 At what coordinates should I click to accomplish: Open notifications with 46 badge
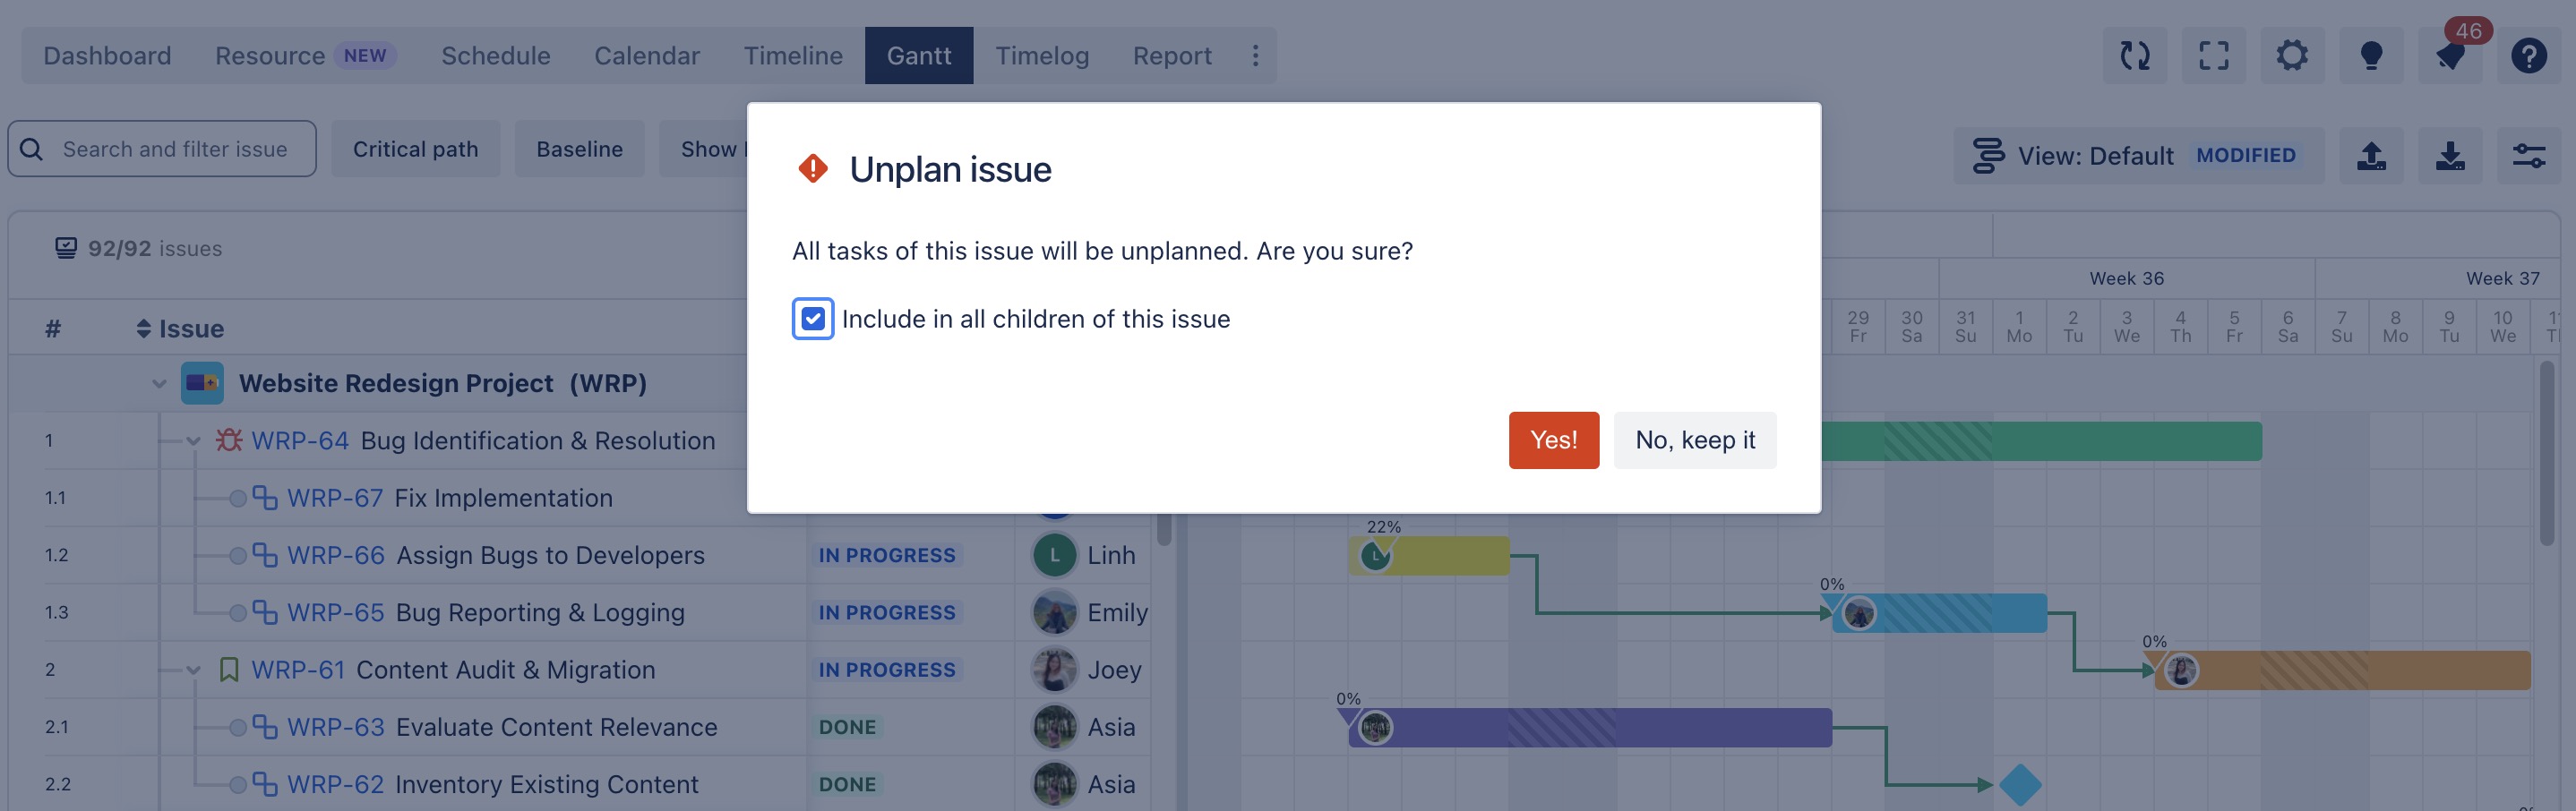[x=2450, y=56]
